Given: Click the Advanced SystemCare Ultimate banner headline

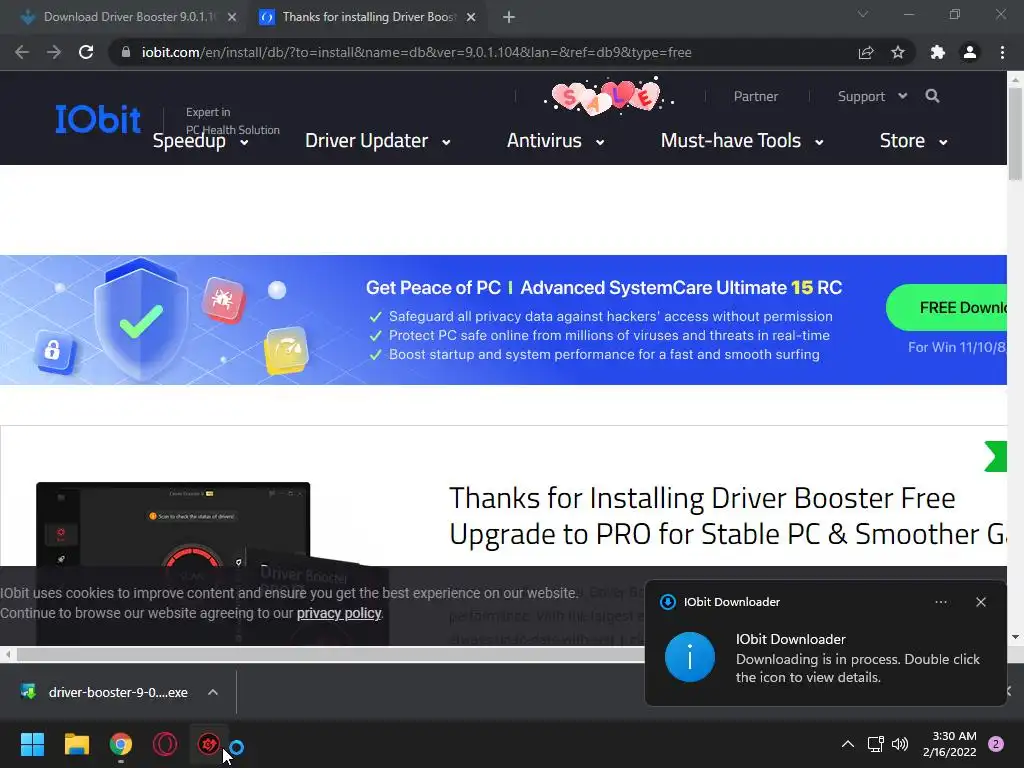Looking at the screenshot, I should pyautogui.click(x=604, y=287).
